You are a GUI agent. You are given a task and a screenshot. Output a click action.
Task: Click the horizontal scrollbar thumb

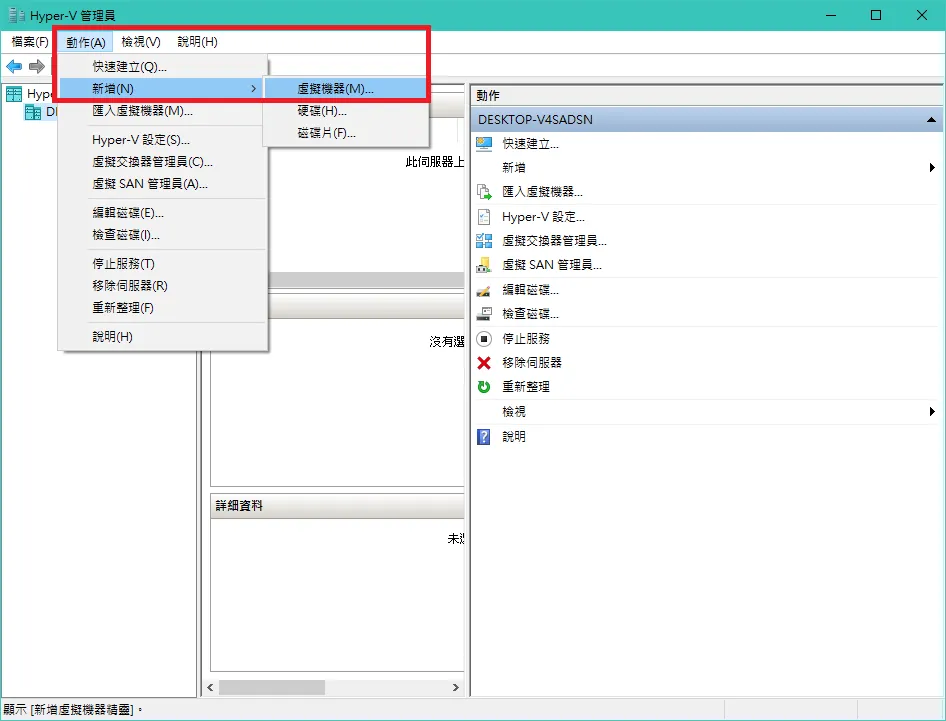271,687
